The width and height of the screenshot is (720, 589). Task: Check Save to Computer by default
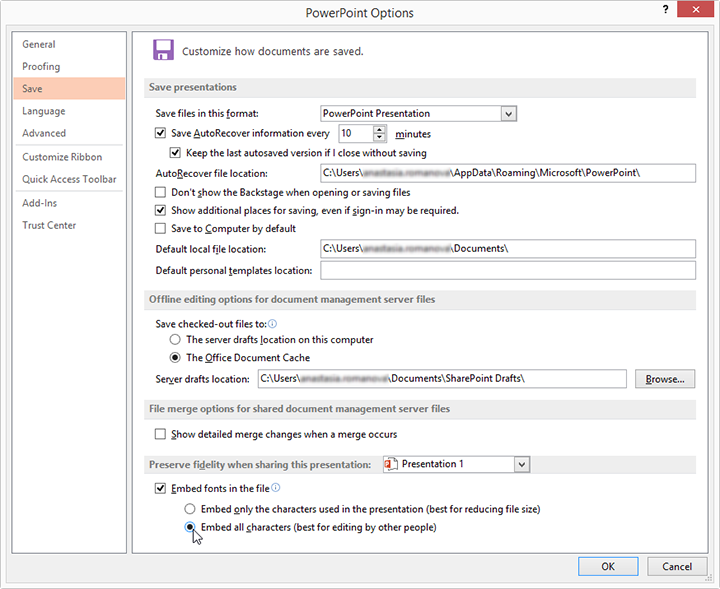click(x=161, y=228)
